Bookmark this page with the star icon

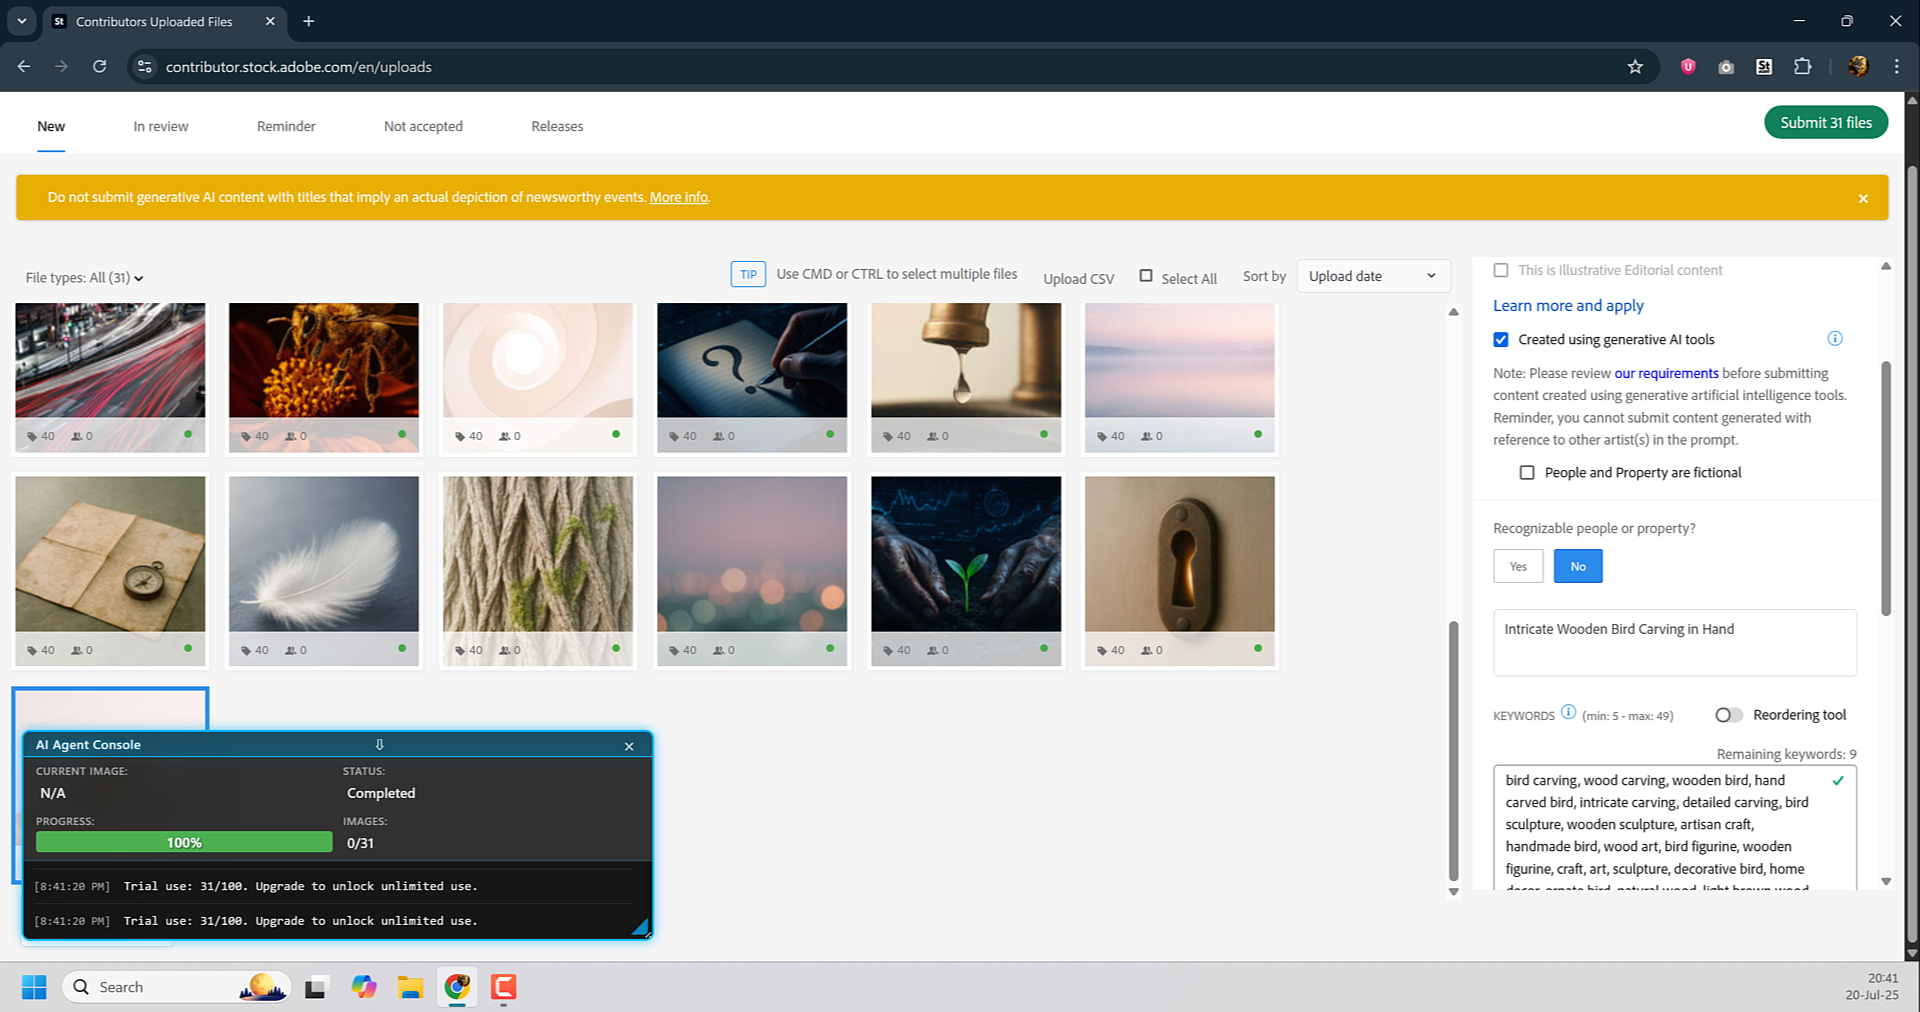[x=1634, y=67]
